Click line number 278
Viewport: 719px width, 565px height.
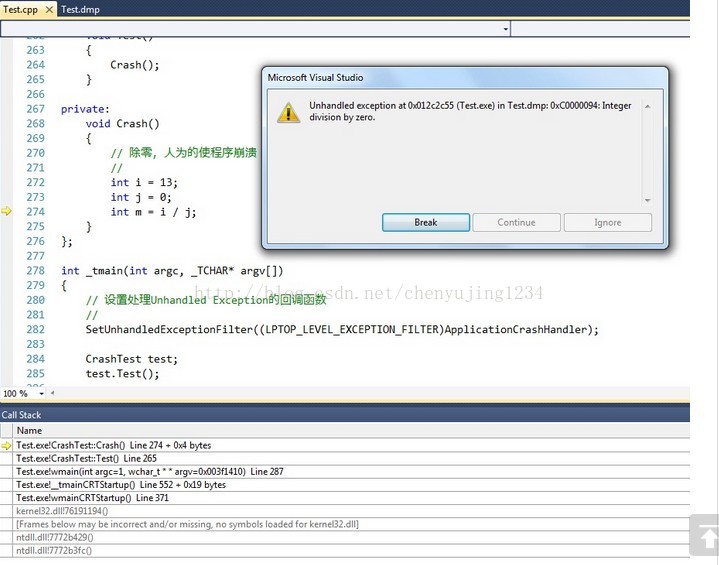coord(35,271)
